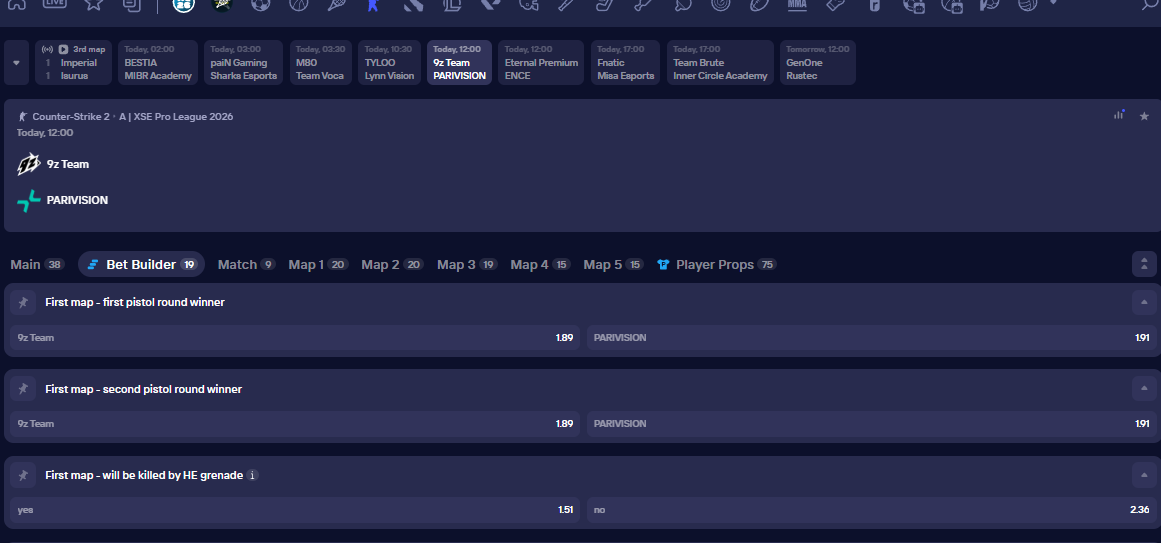This screenshot has height=543, width=1161.
Task: Switch to the Map 3 tab
Action: pyautogui.click(x=467, y=264)
